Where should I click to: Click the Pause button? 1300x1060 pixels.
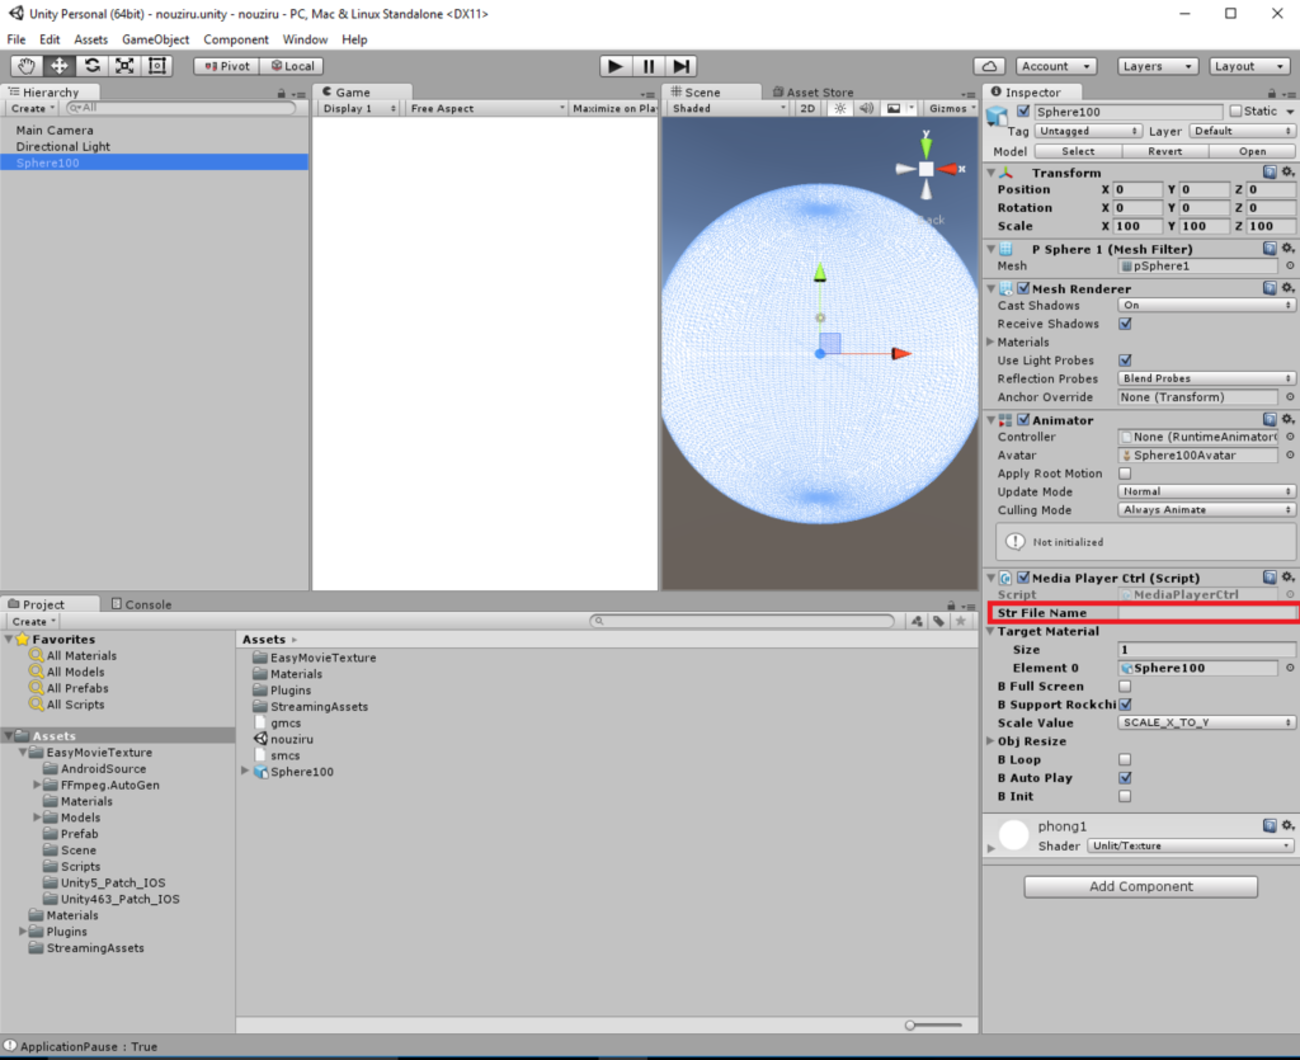(648, 66)
